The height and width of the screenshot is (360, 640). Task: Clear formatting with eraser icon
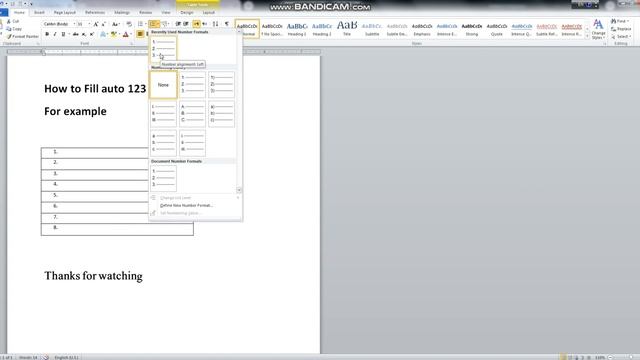129,24
